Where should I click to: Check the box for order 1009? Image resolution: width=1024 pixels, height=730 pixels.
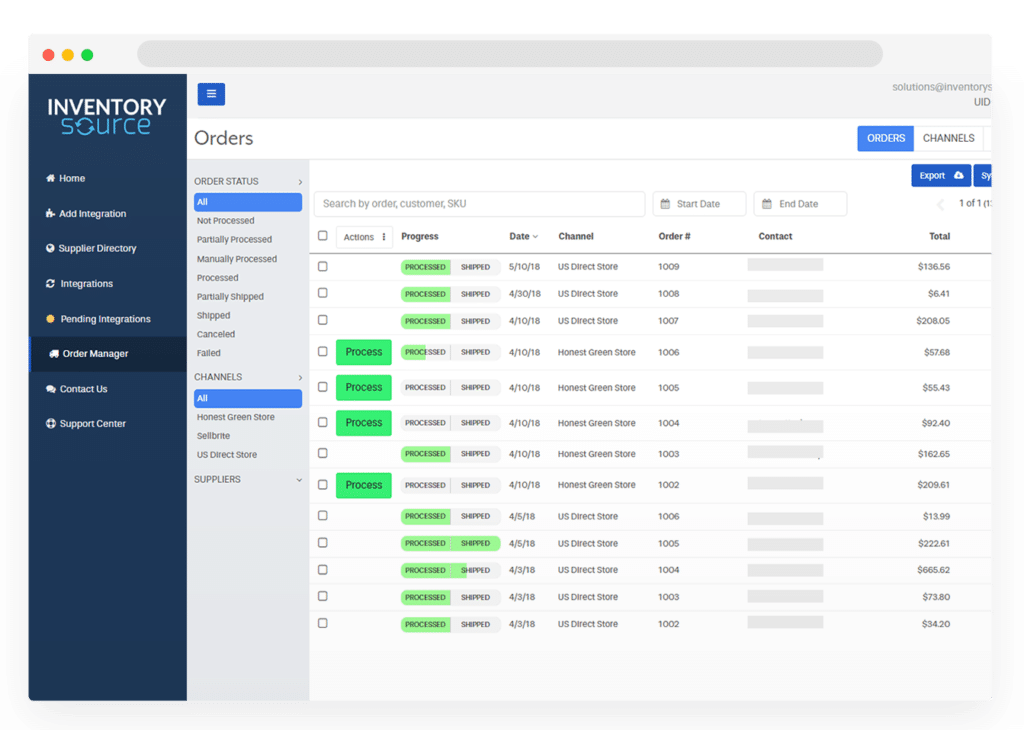(322, 267)
